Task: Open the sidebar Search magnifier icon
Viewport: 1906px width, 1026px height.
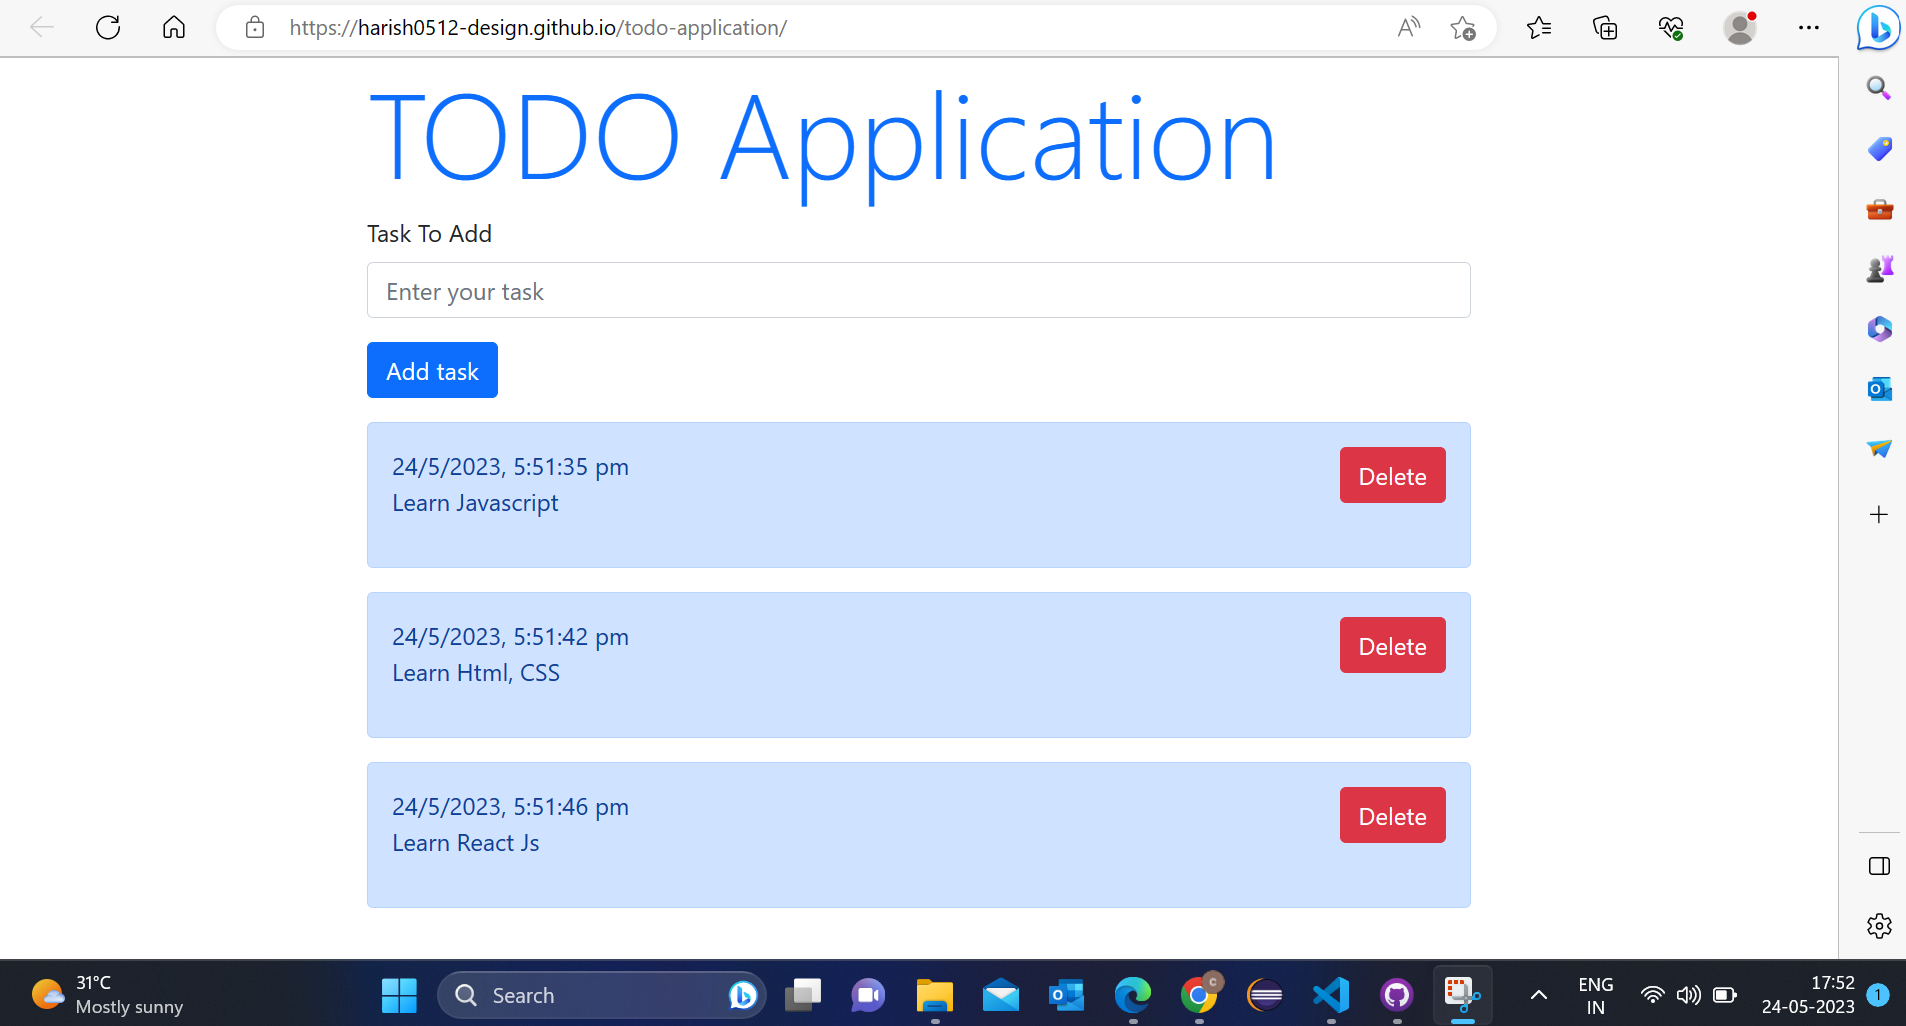Action: (x=1878, y=88)
